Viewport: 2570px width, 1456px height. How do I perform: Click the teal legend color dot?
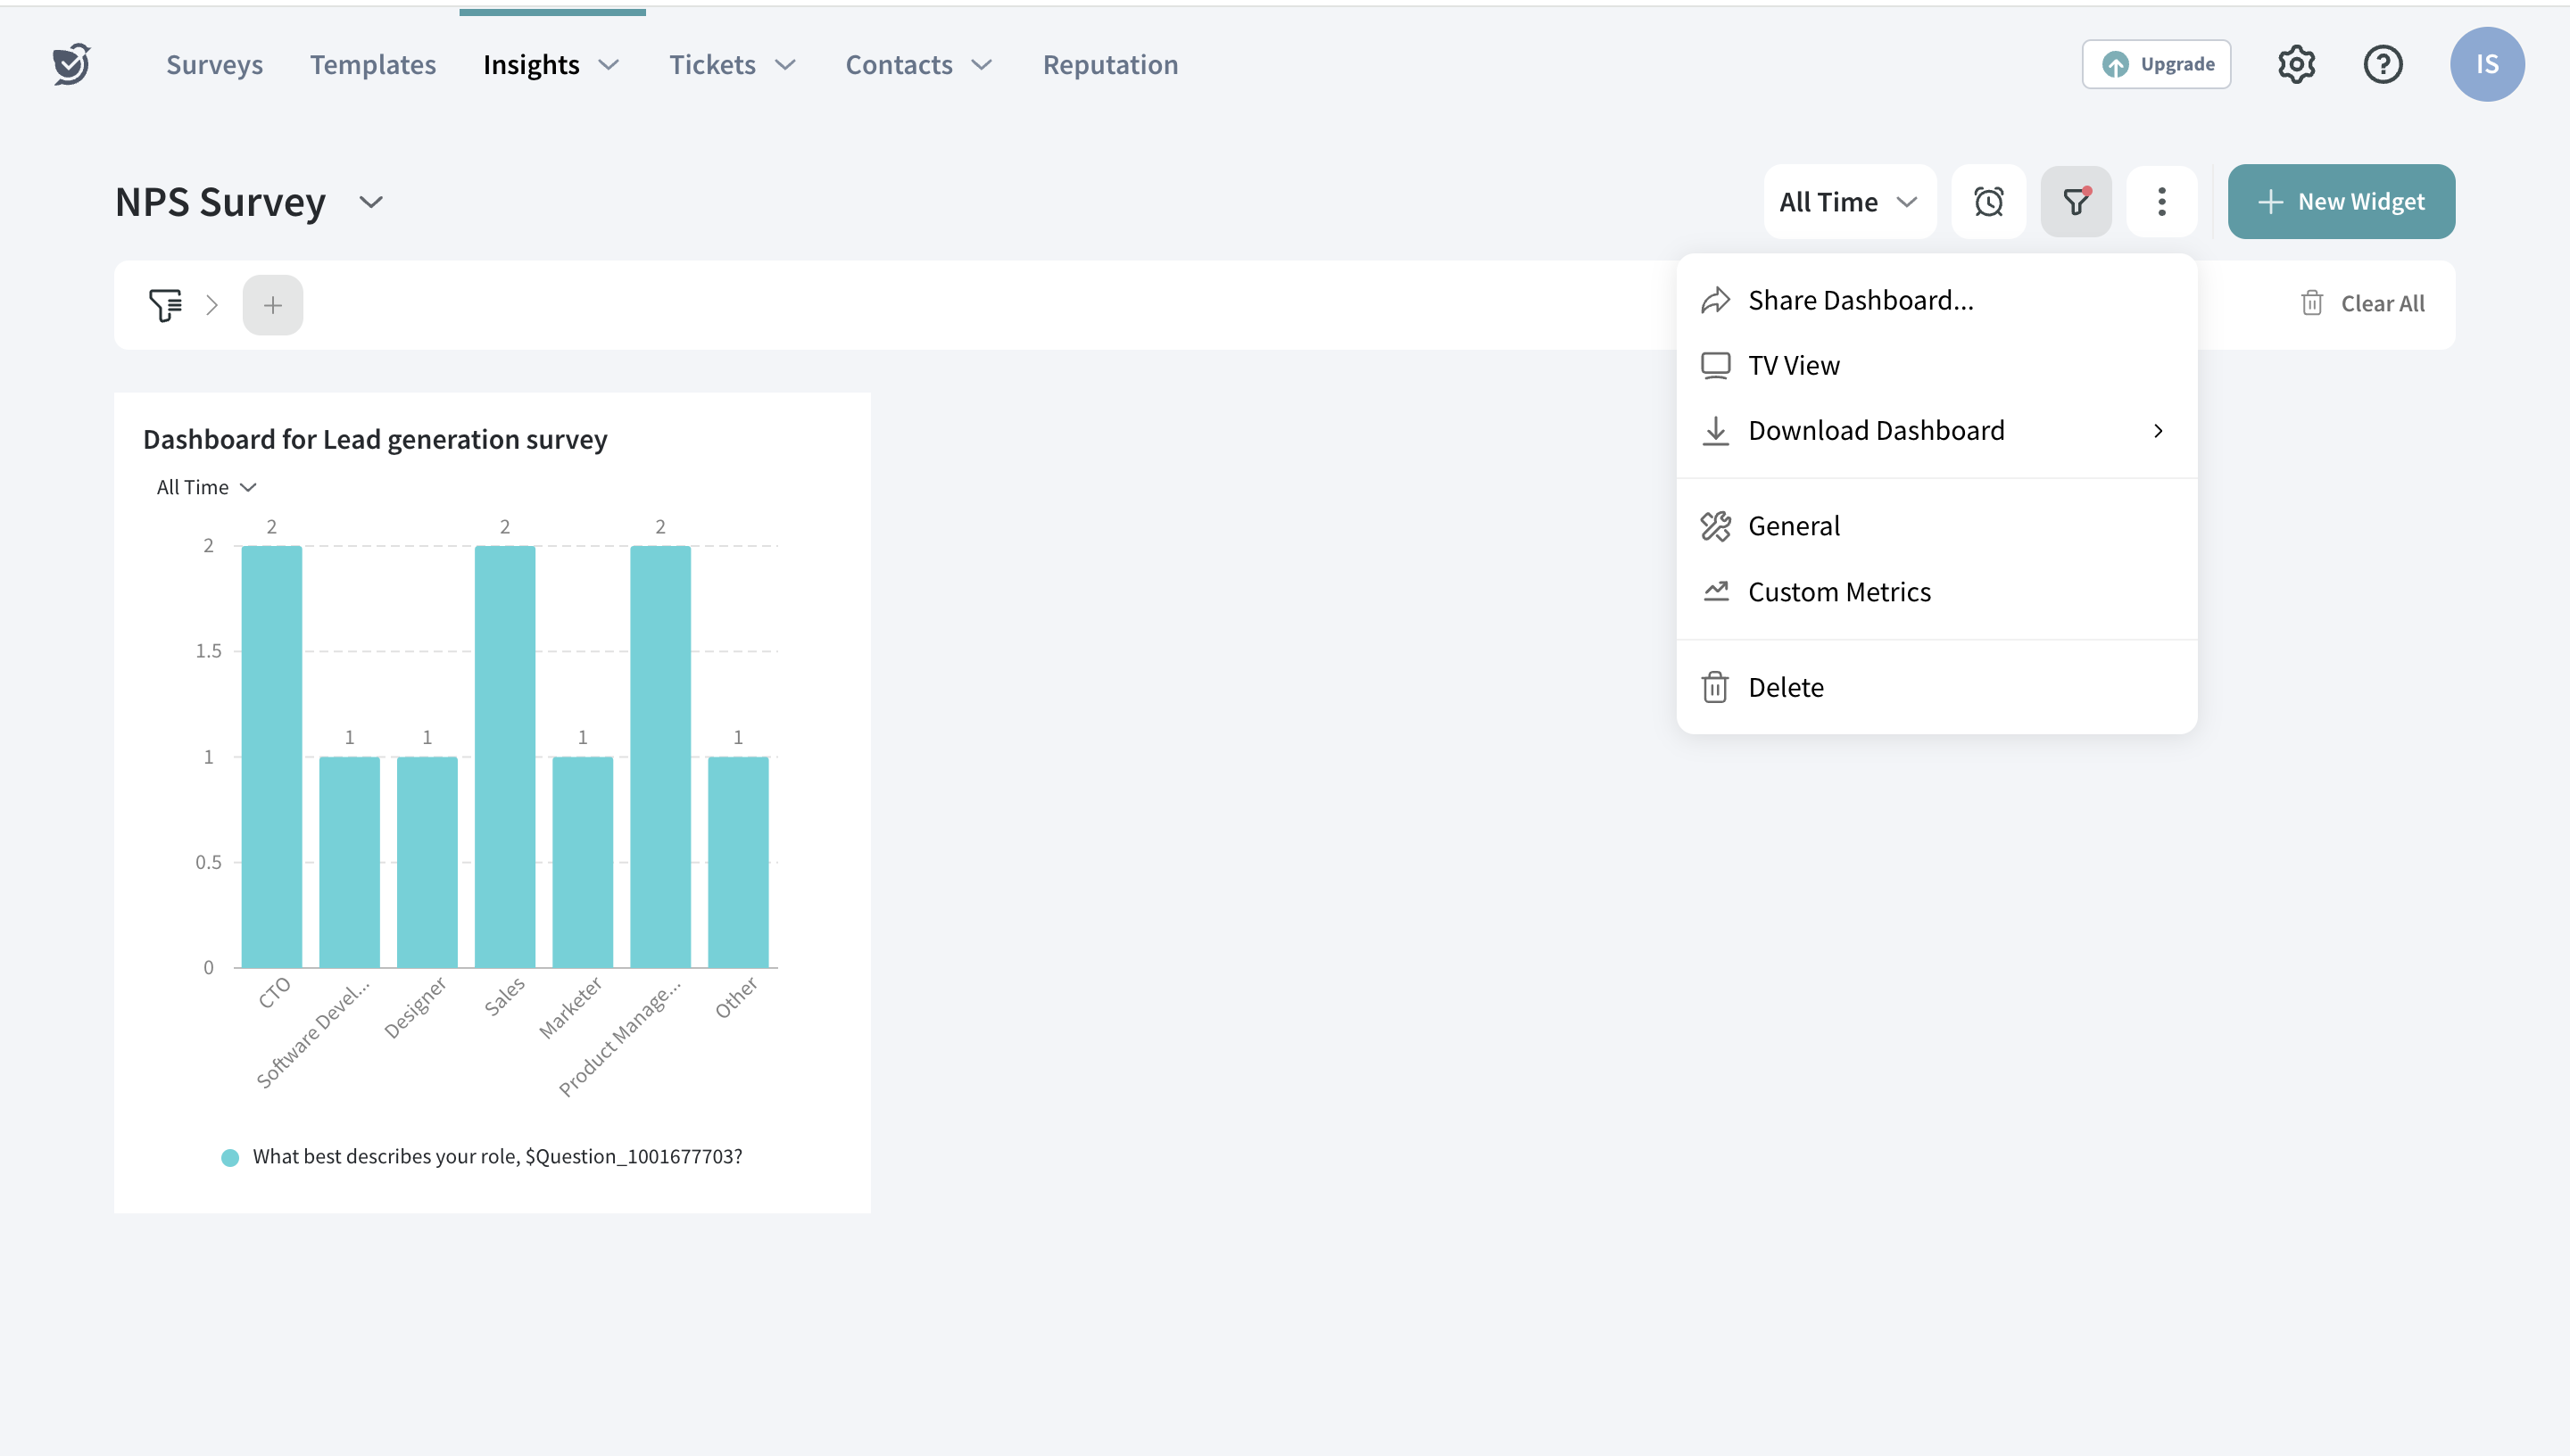(x=230, y=1157)
